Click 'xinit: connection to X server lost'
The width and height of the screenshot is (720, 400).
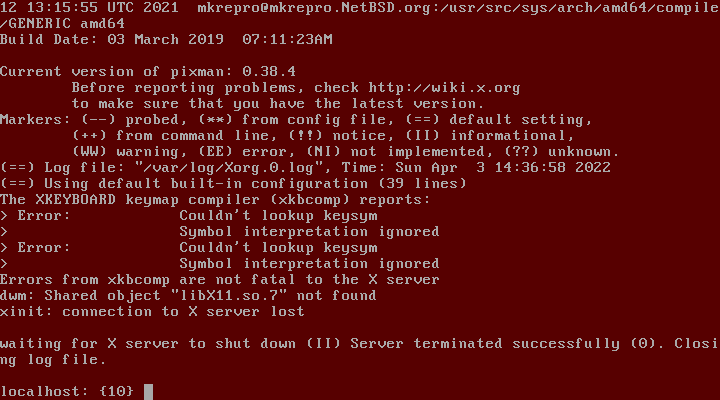point(152,312)
